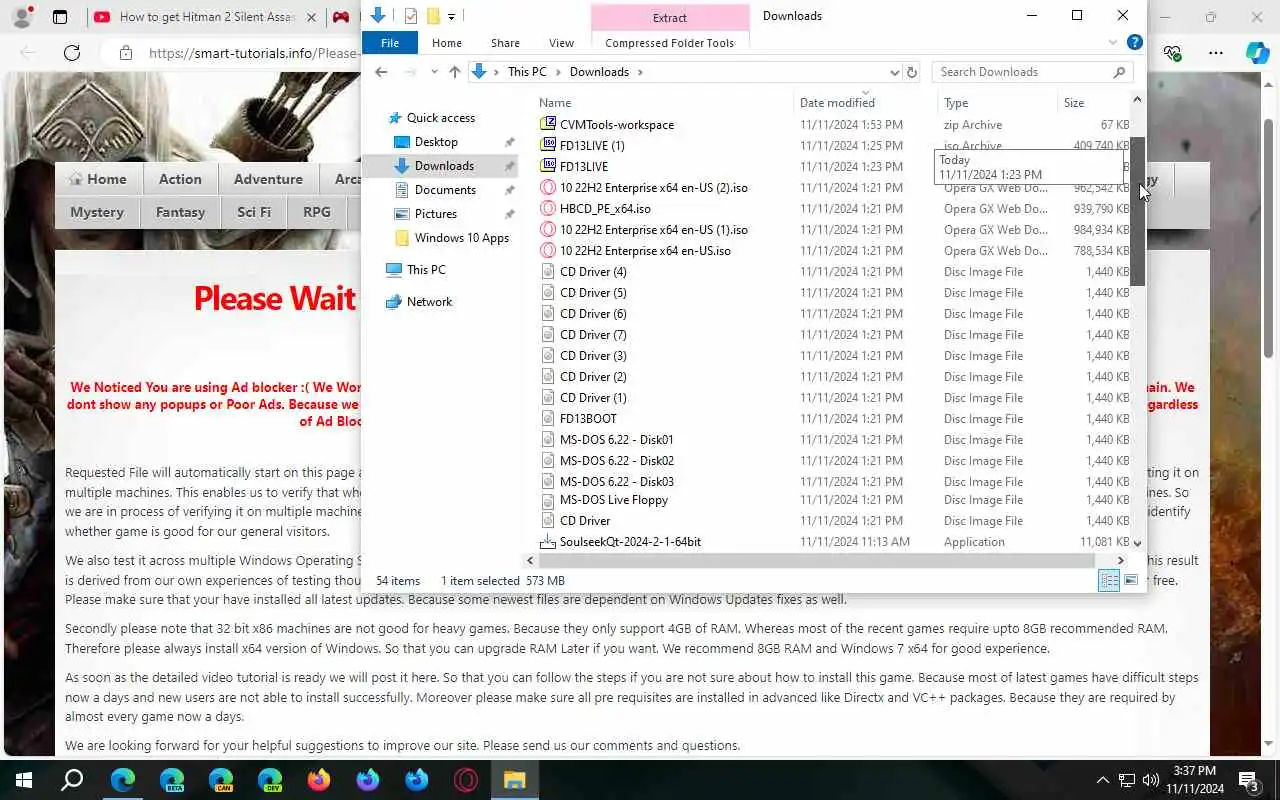The height and width of the screenshot is (800, 1280).
Task: Refresh the Downloads folder view
Action: (x=911, y=72)
